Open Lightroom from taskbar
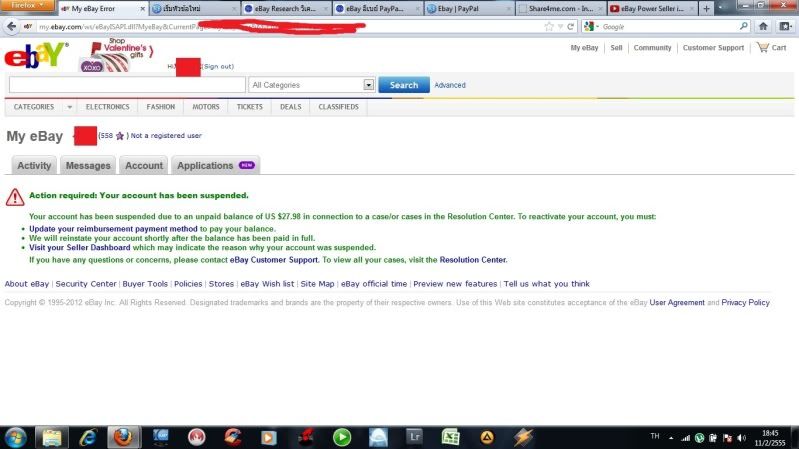 [x=414, y=437]
